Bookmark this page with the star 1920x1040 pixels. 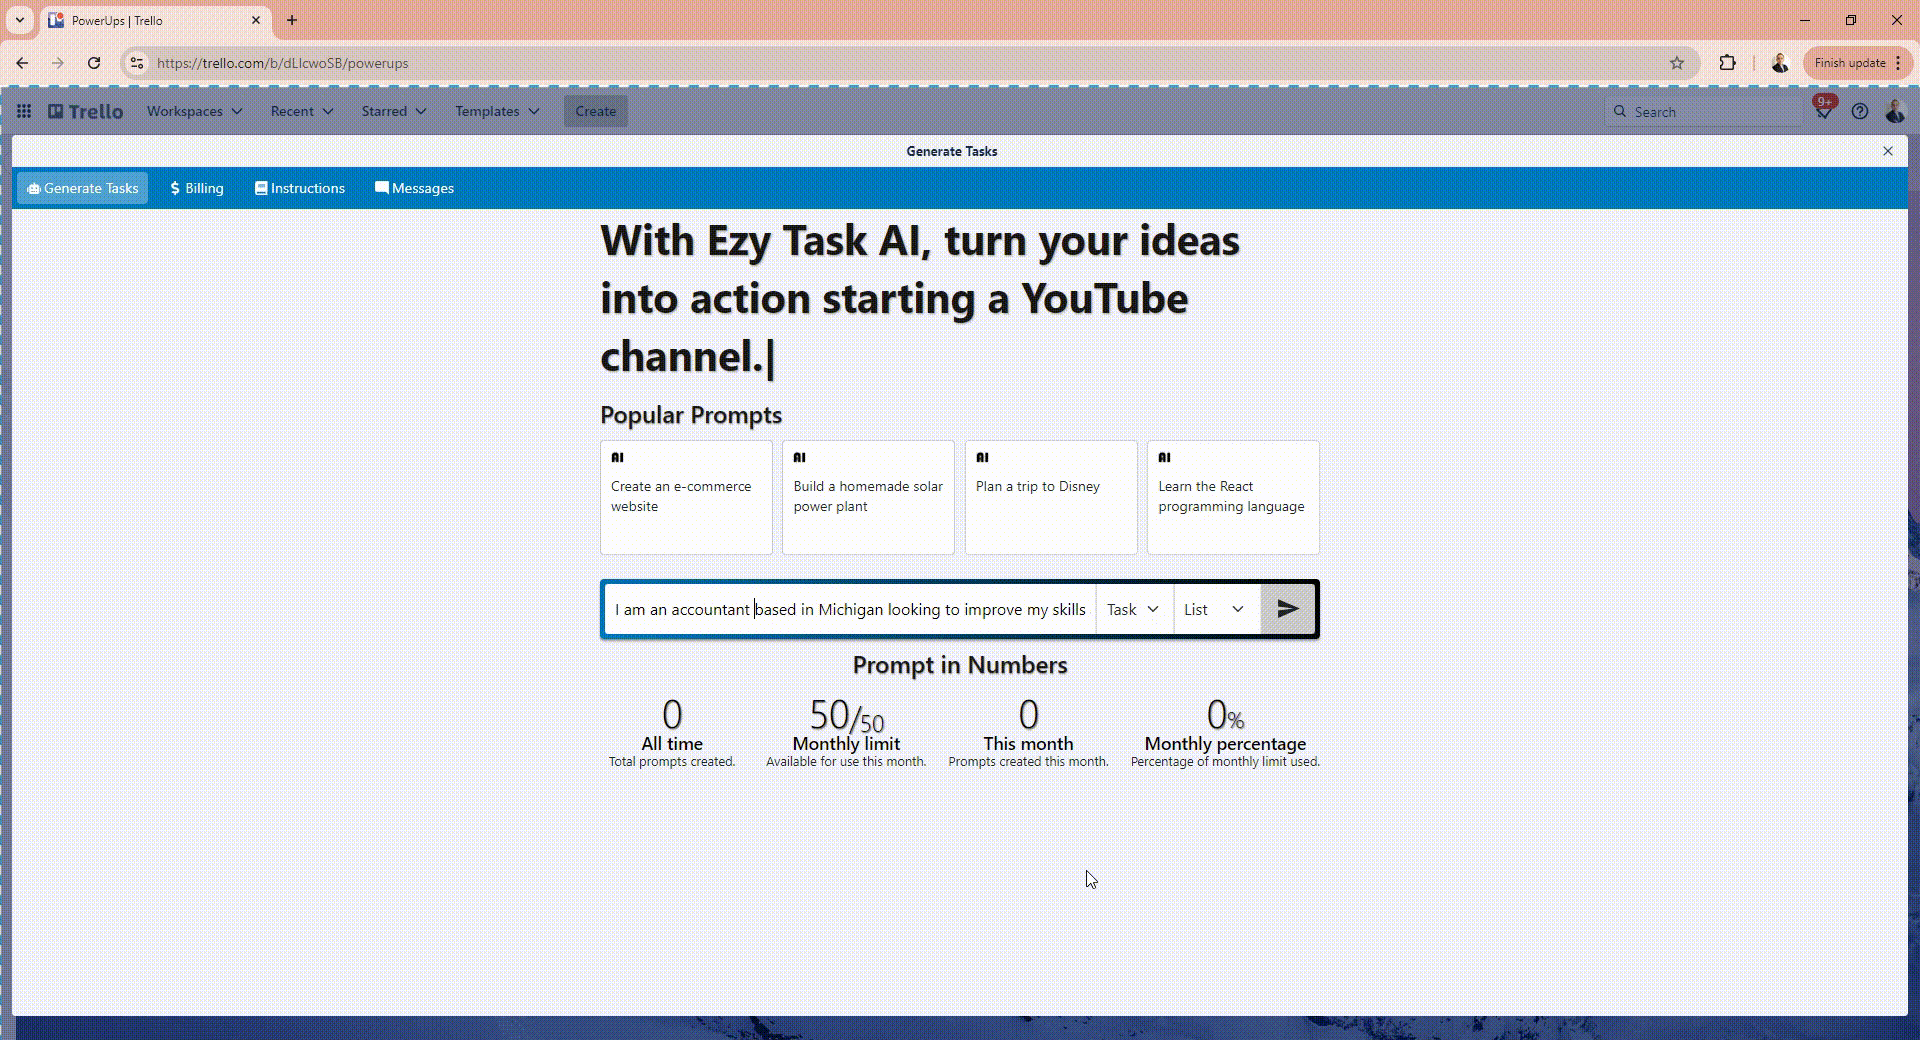(1677, 63)
